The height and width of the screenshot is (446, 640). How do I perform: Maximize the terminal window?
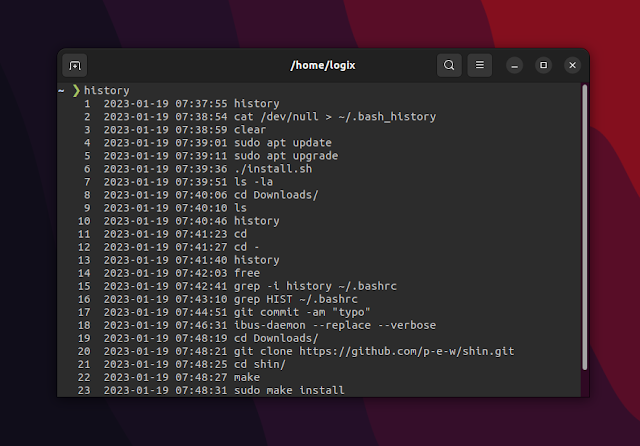coord(543,65)
